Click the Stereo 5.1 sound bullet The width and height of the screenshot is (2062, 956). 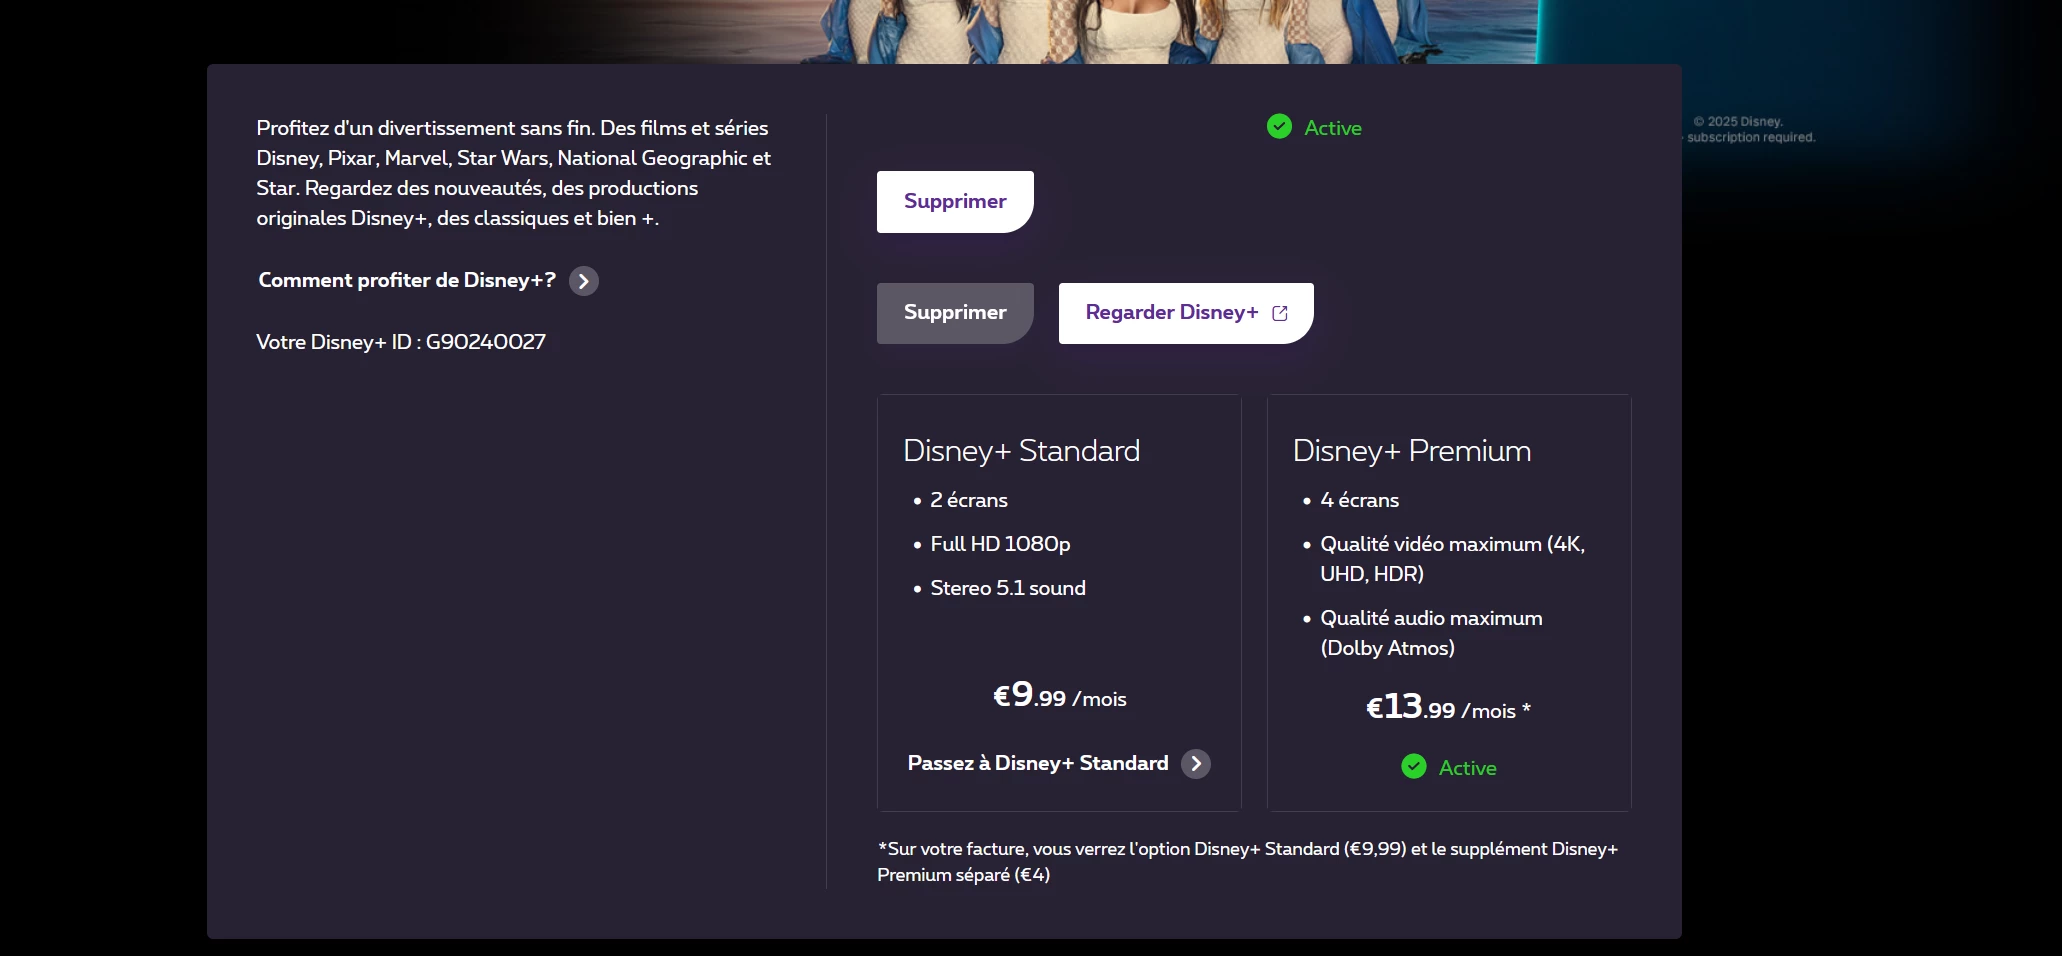(1008, 588)
